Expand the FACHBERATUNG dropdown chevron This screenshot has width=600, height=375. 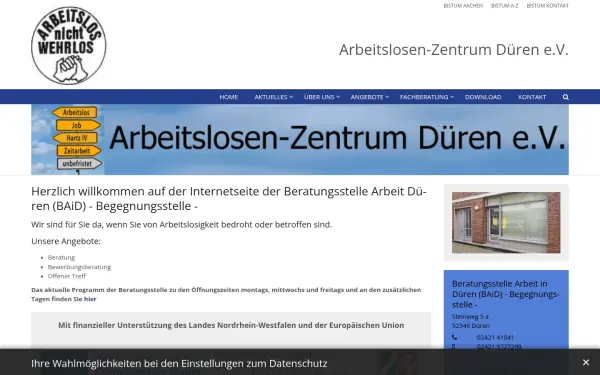452,97
